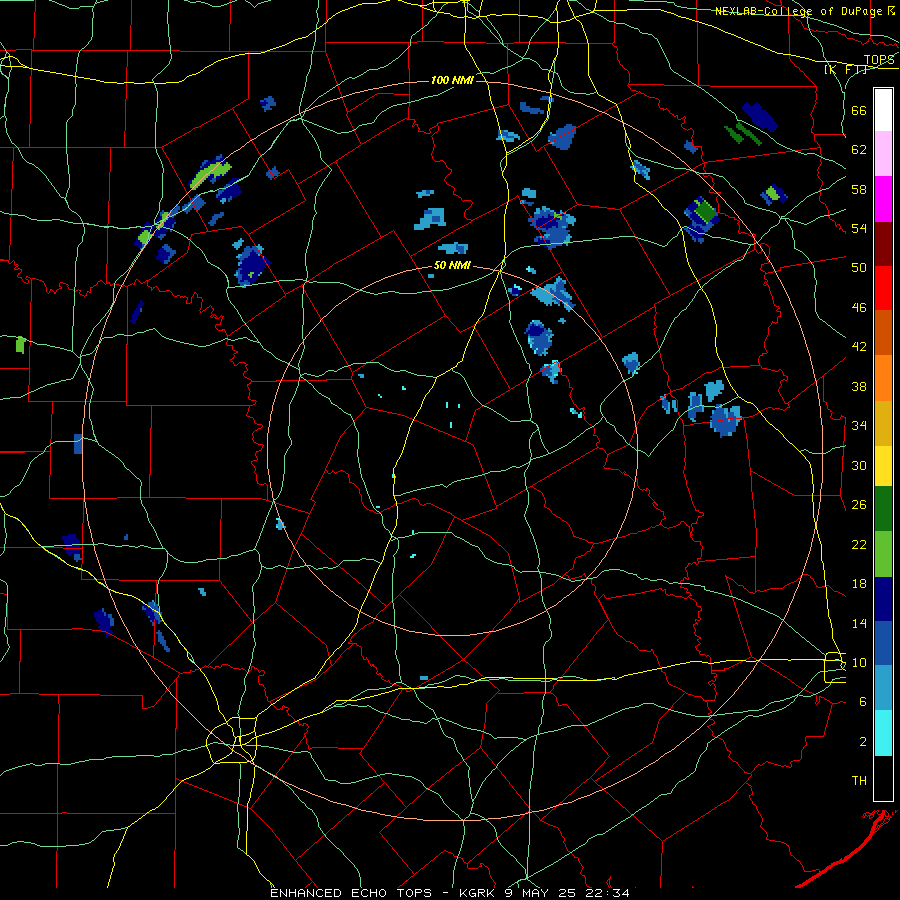This screenshot has width=900, height=900.
Task: Select the dark maroon legend swatch
Action: (x=883, y=243)
